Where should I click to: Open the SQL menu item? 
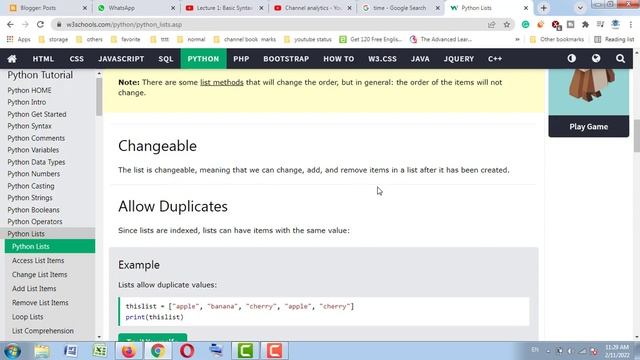click(x=166, y=59)
